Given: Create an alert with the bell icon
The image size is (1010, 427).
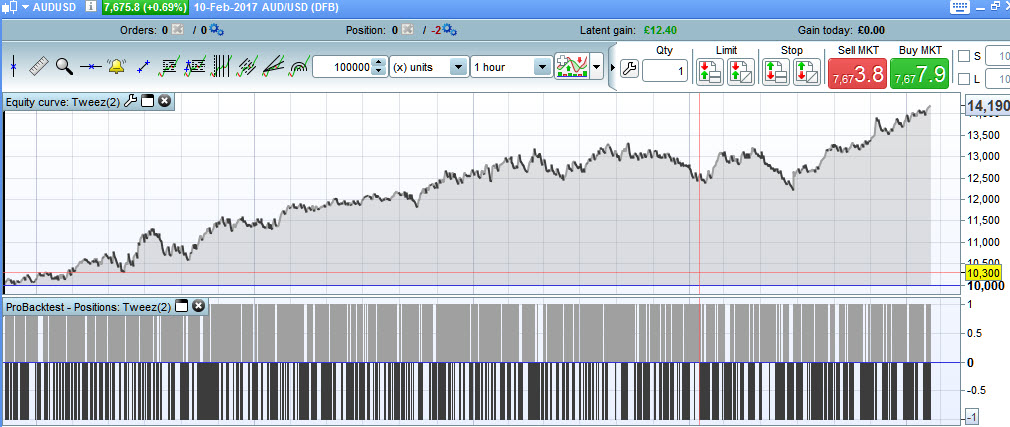Looking at the screenshot, I should pyautogui.click(x=117, y=66).
